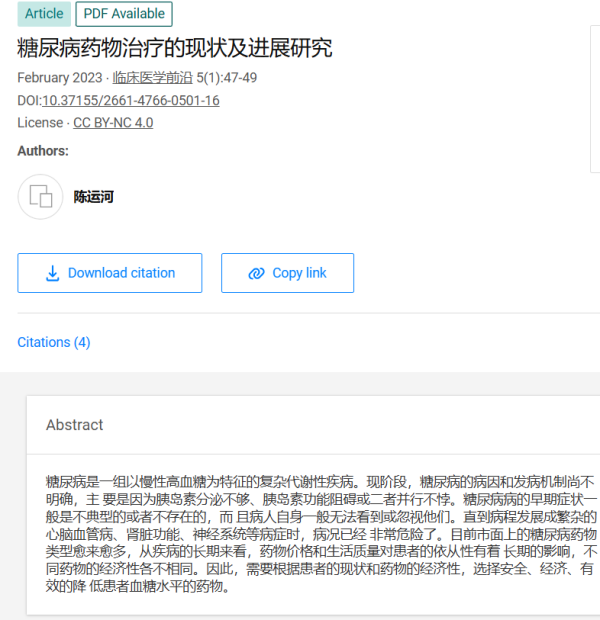Open the journal link 临床医学前沿
This screenshot has height=620, width=600.
[x=153, y=78]
